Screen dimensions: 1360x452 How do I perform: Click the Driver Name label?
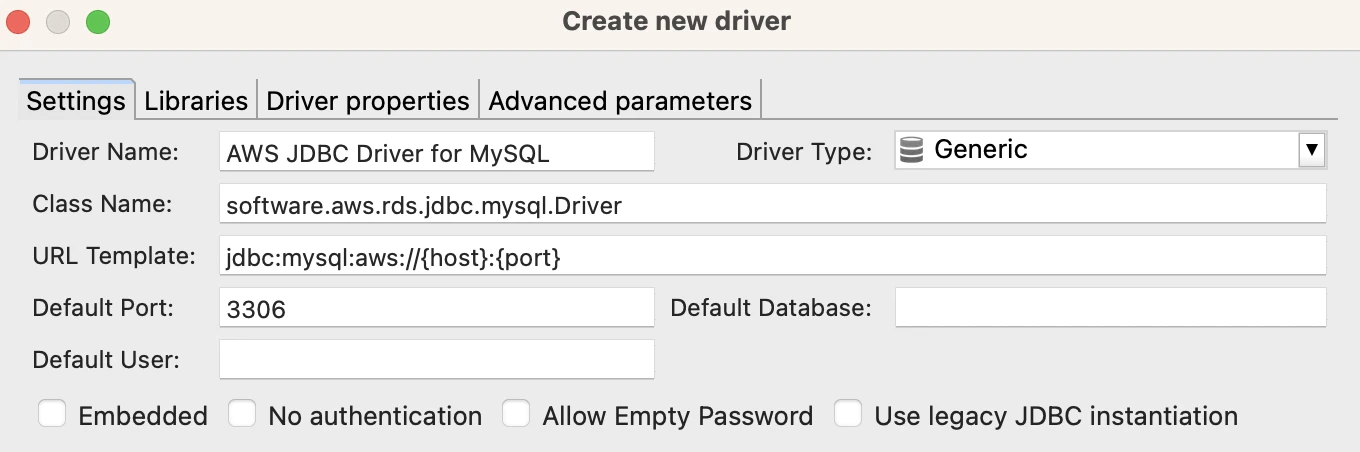105,152
